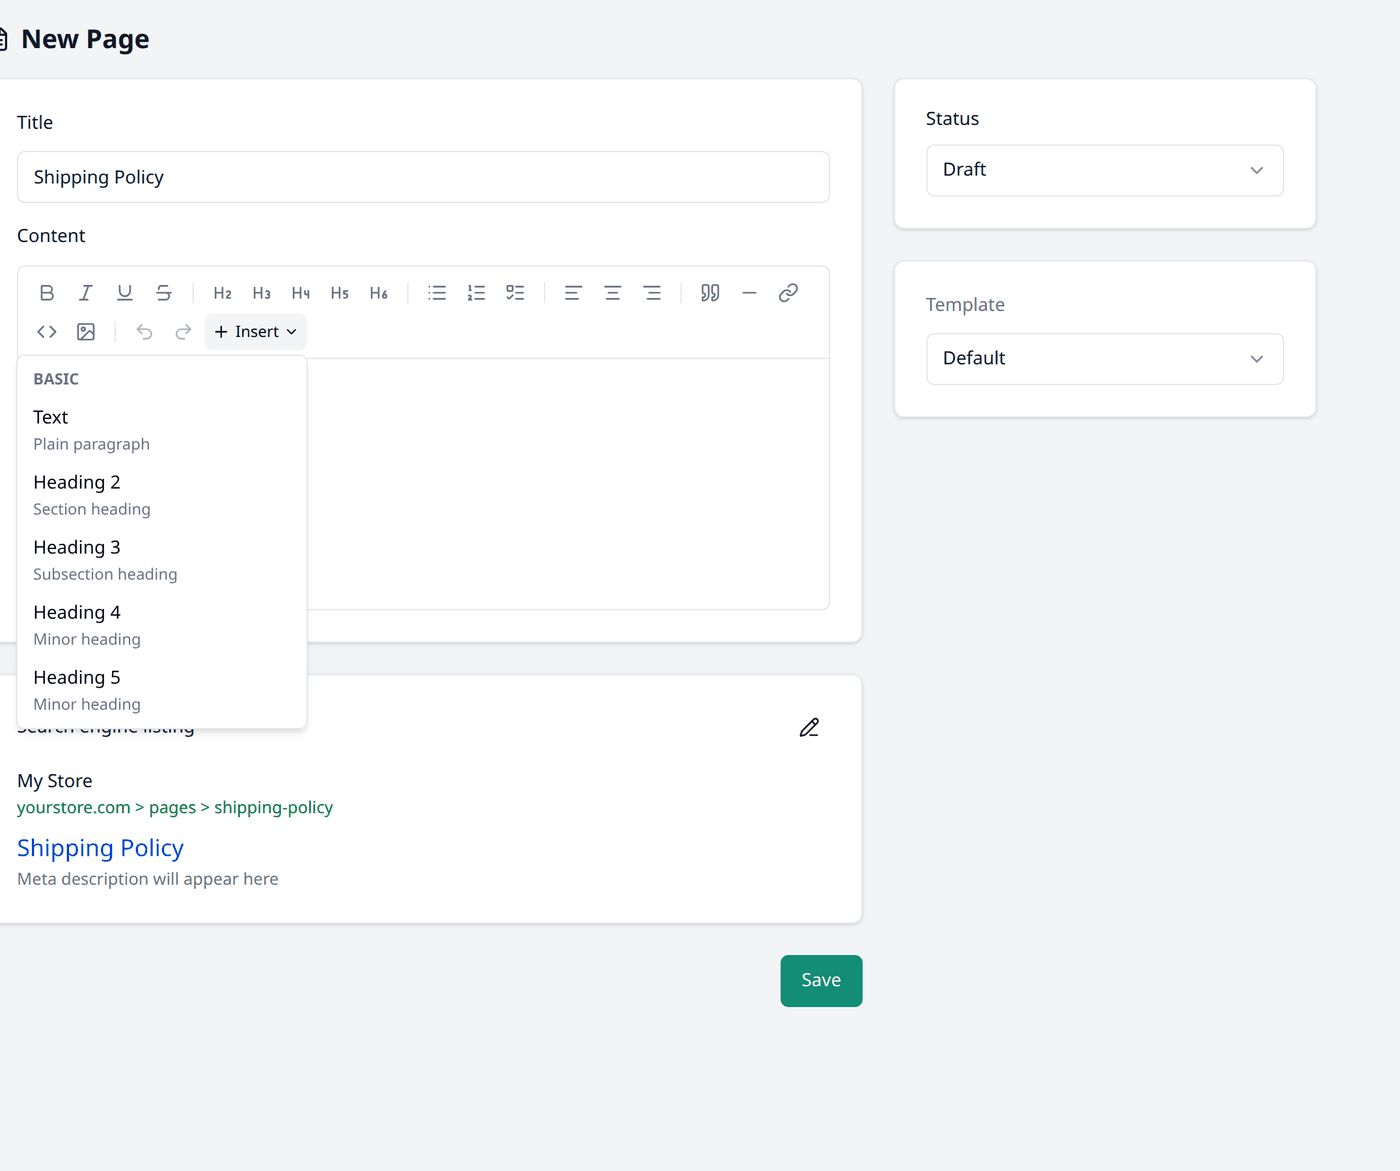Insert a blockquote
The height and width of the screenshot is (1171, 1400).
tap(710, 293)
